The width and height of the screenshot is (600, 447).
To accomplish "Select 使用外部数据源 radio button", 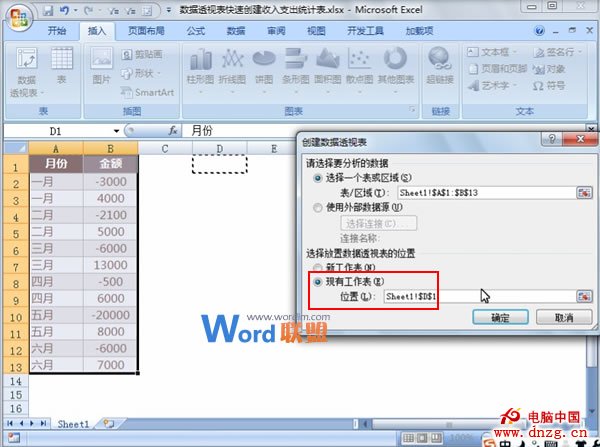I will point(318,208).
